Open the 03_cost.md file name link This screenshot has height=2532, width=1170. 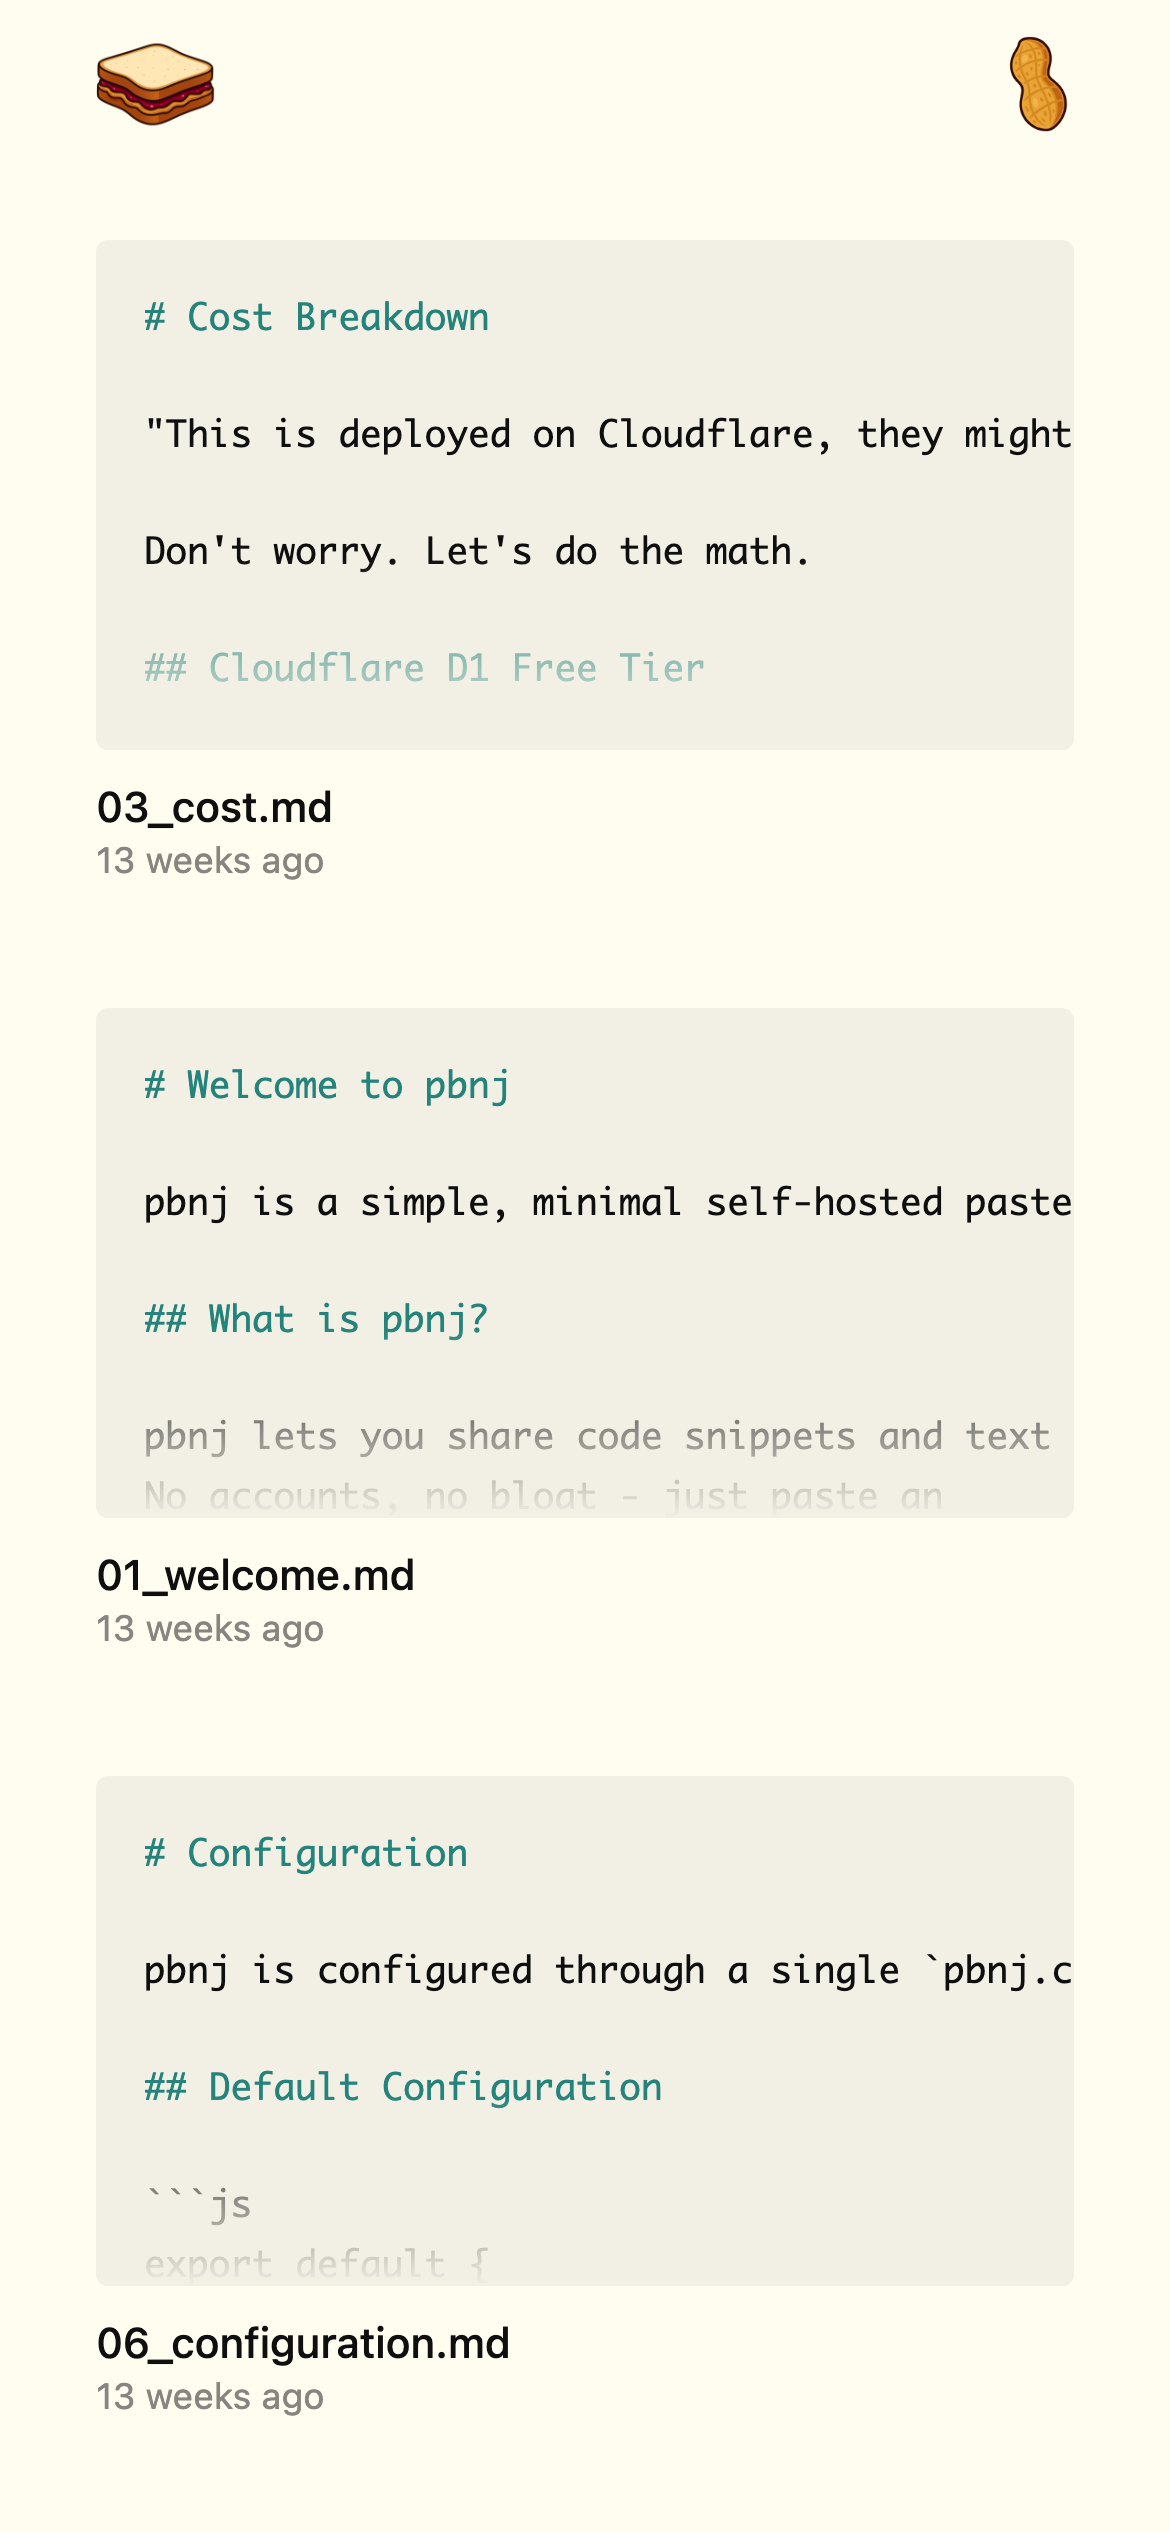click(x=214, y=808)
